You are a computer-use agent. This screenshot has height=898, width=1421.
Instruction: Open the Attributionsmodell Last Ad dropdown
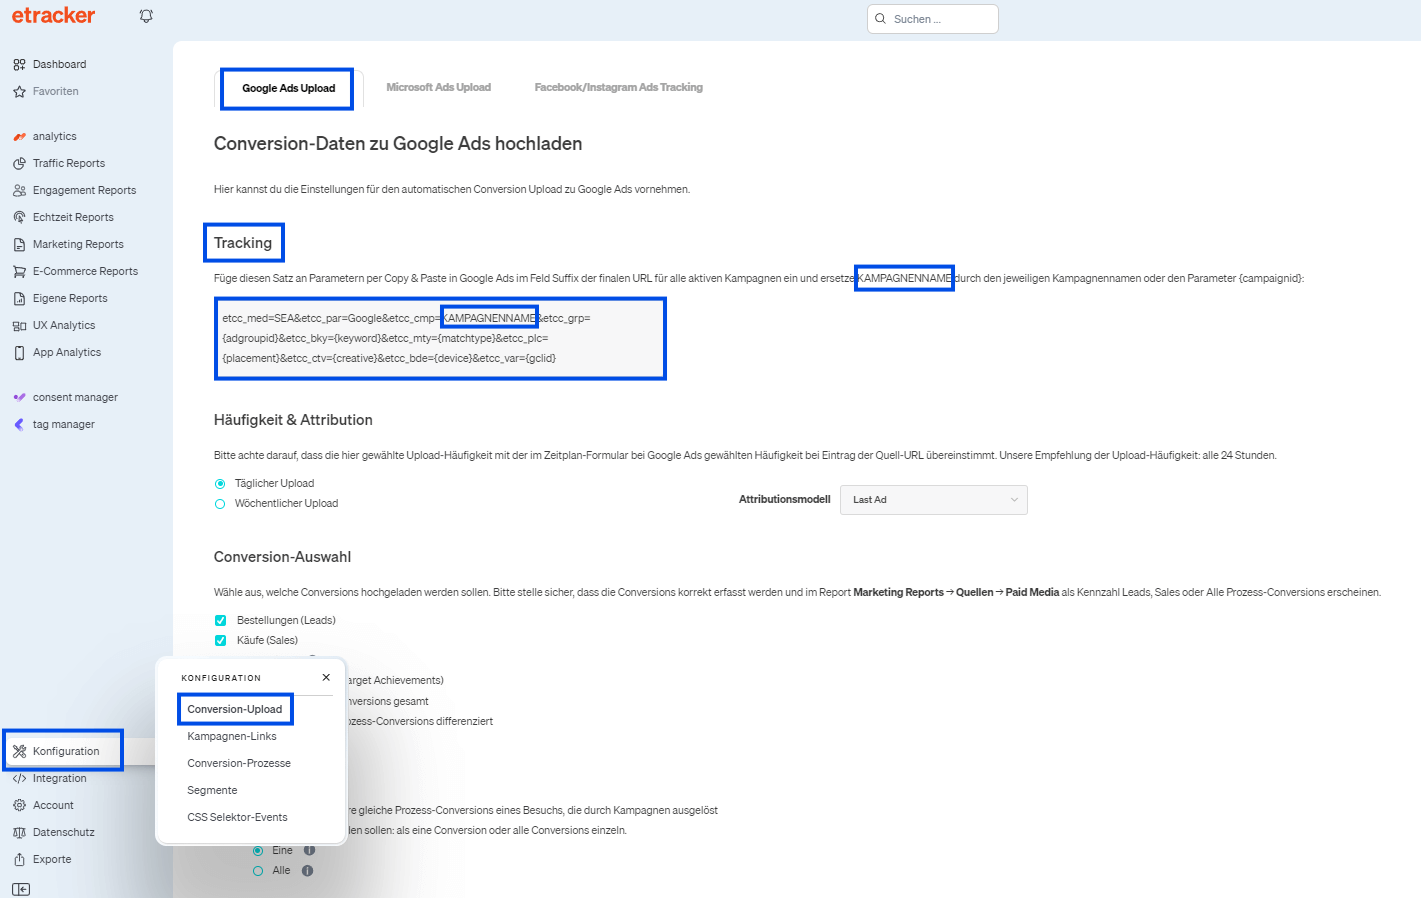click(933, 500)
